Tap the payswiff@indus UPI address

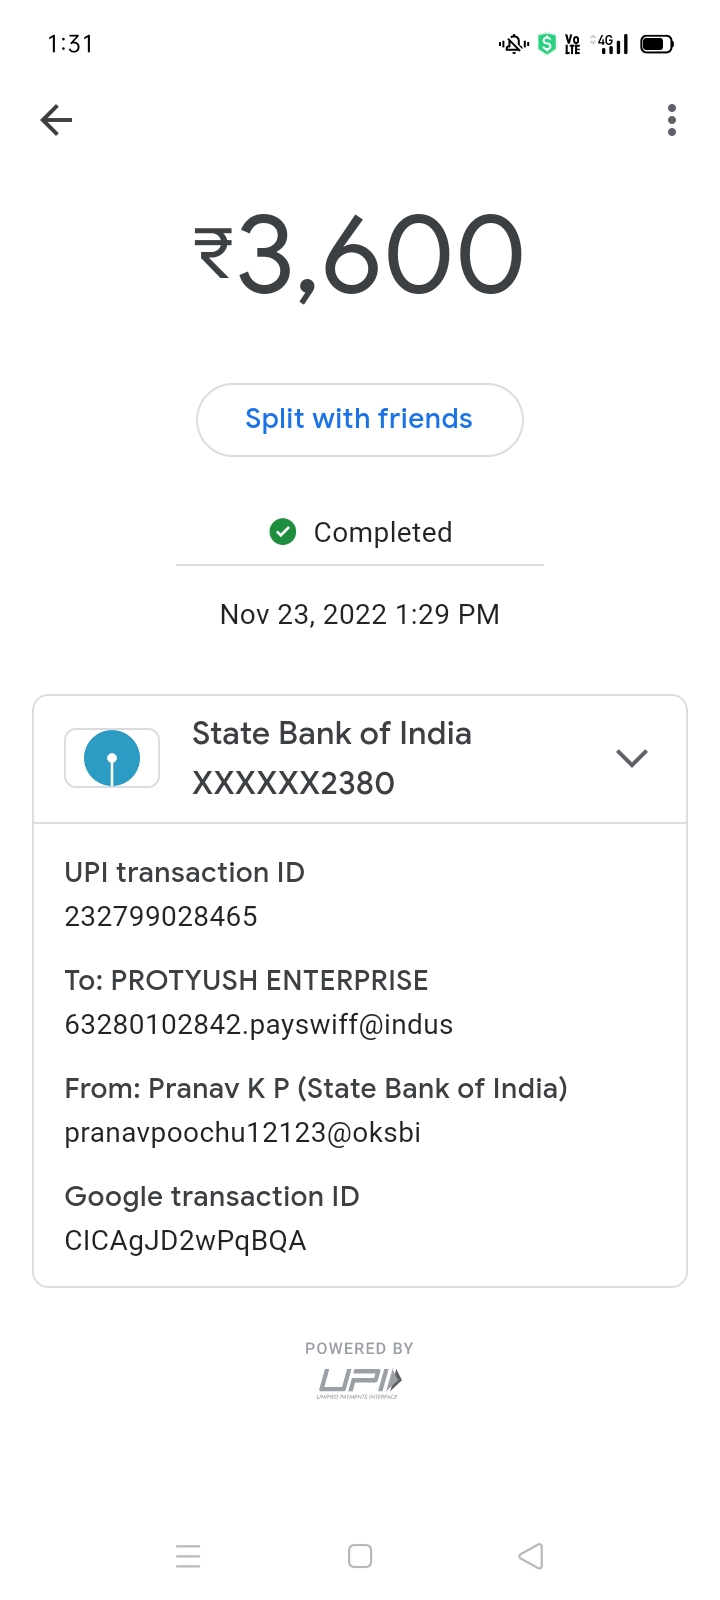point(258,1024)
